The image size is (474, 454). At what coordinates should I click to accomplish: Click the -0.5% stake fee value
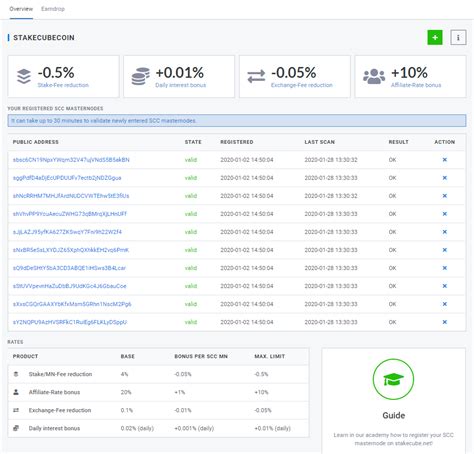coord(56,72)
